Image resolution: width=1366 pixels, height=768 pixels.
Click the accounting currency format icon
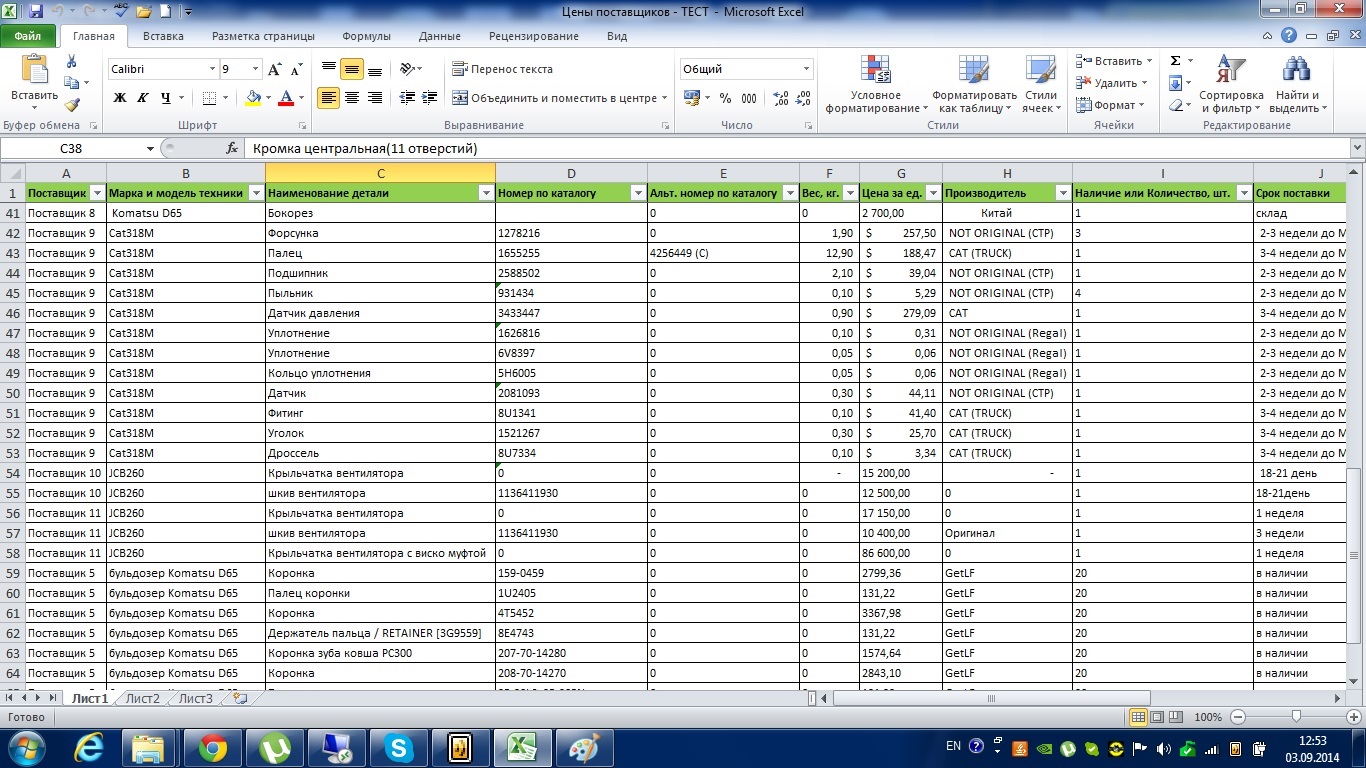click(x=691, y=98)
